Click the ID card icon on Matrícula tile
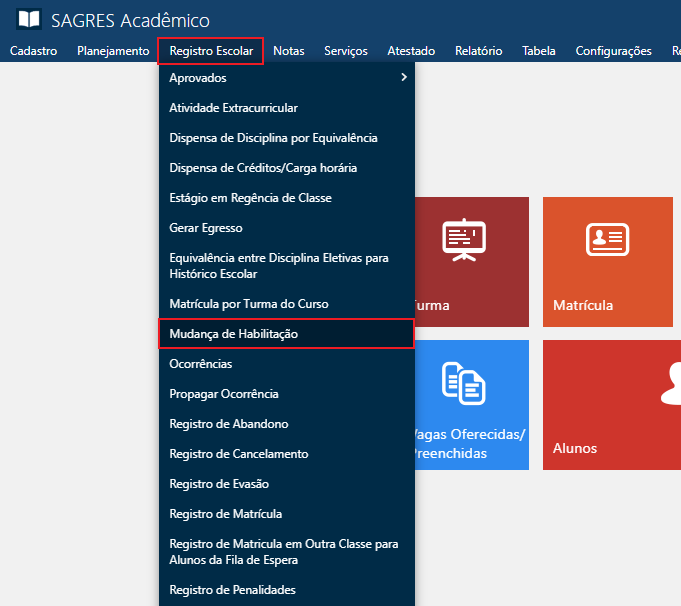The height and width of the screenshot is (606, 681). click(607, 239)
